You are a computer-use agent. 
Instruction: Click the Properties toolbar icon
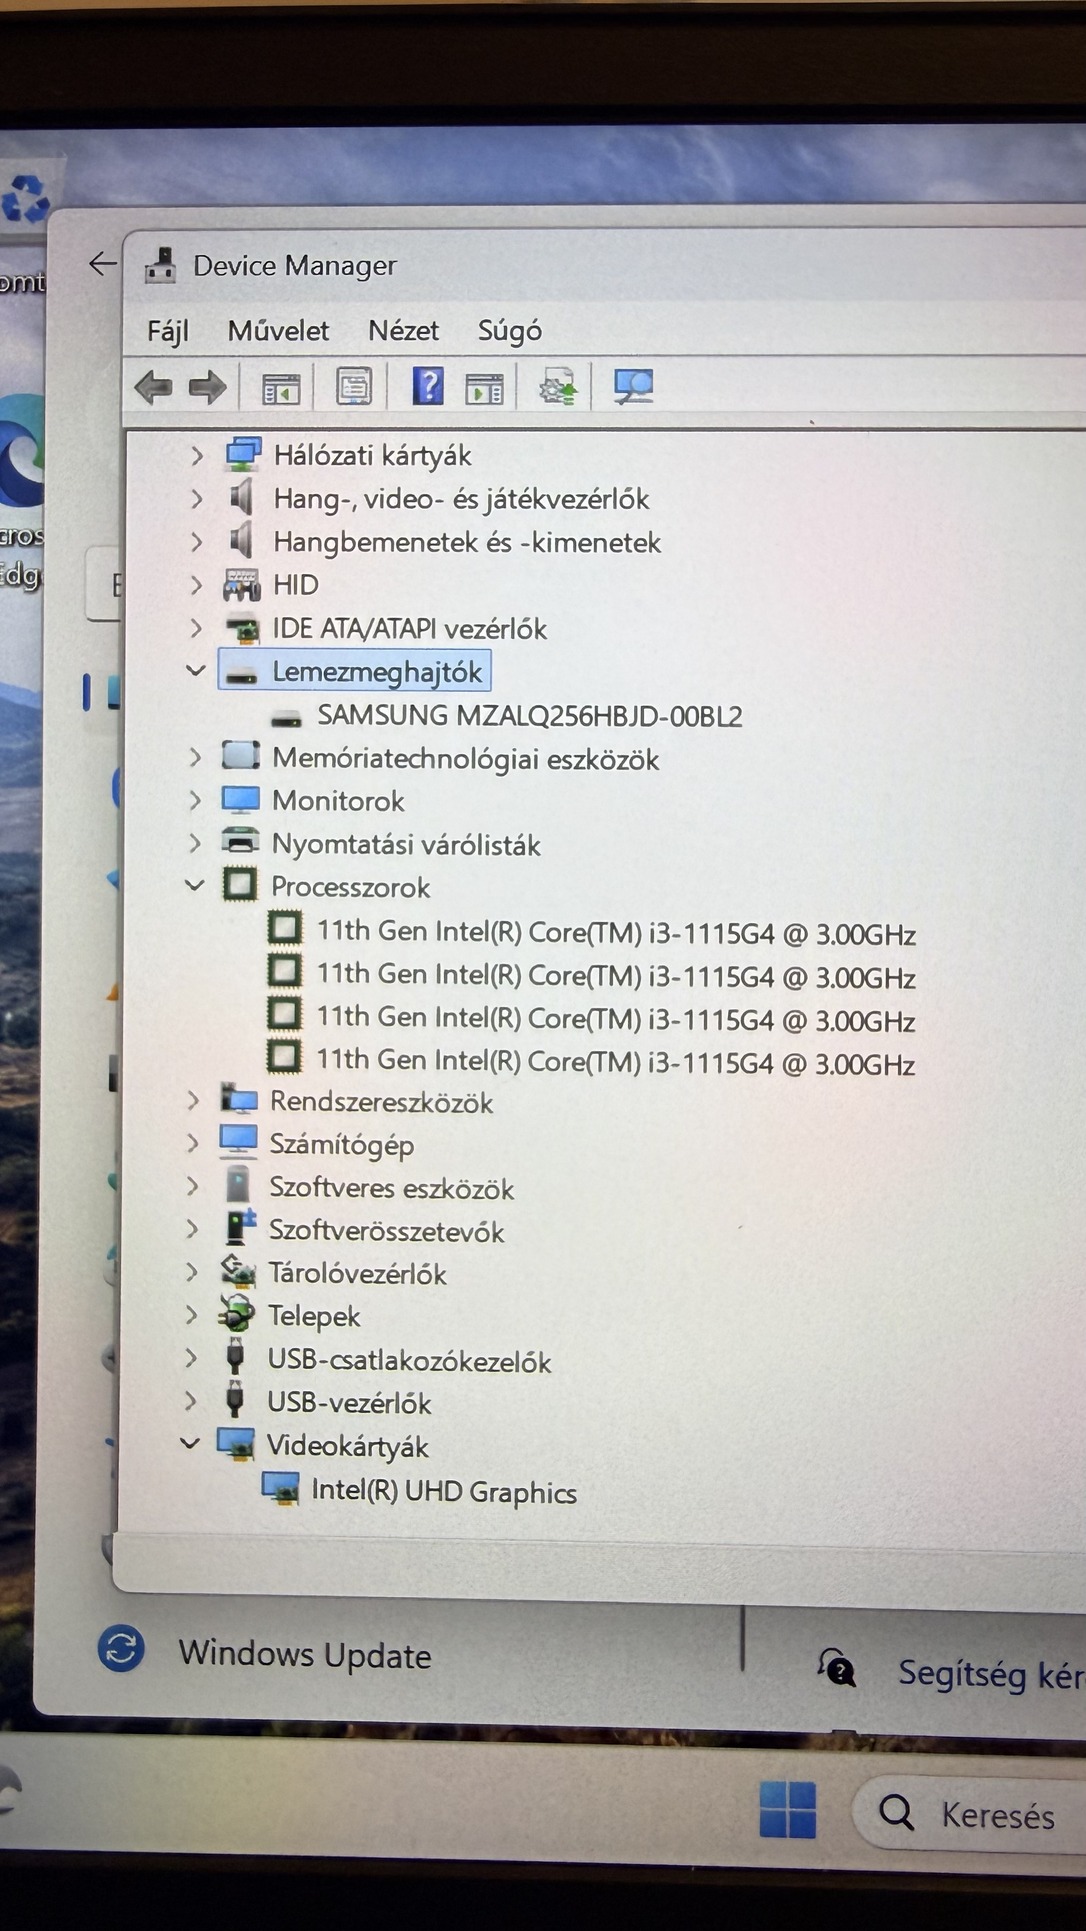pyautogui.click(x=354, y=387)
